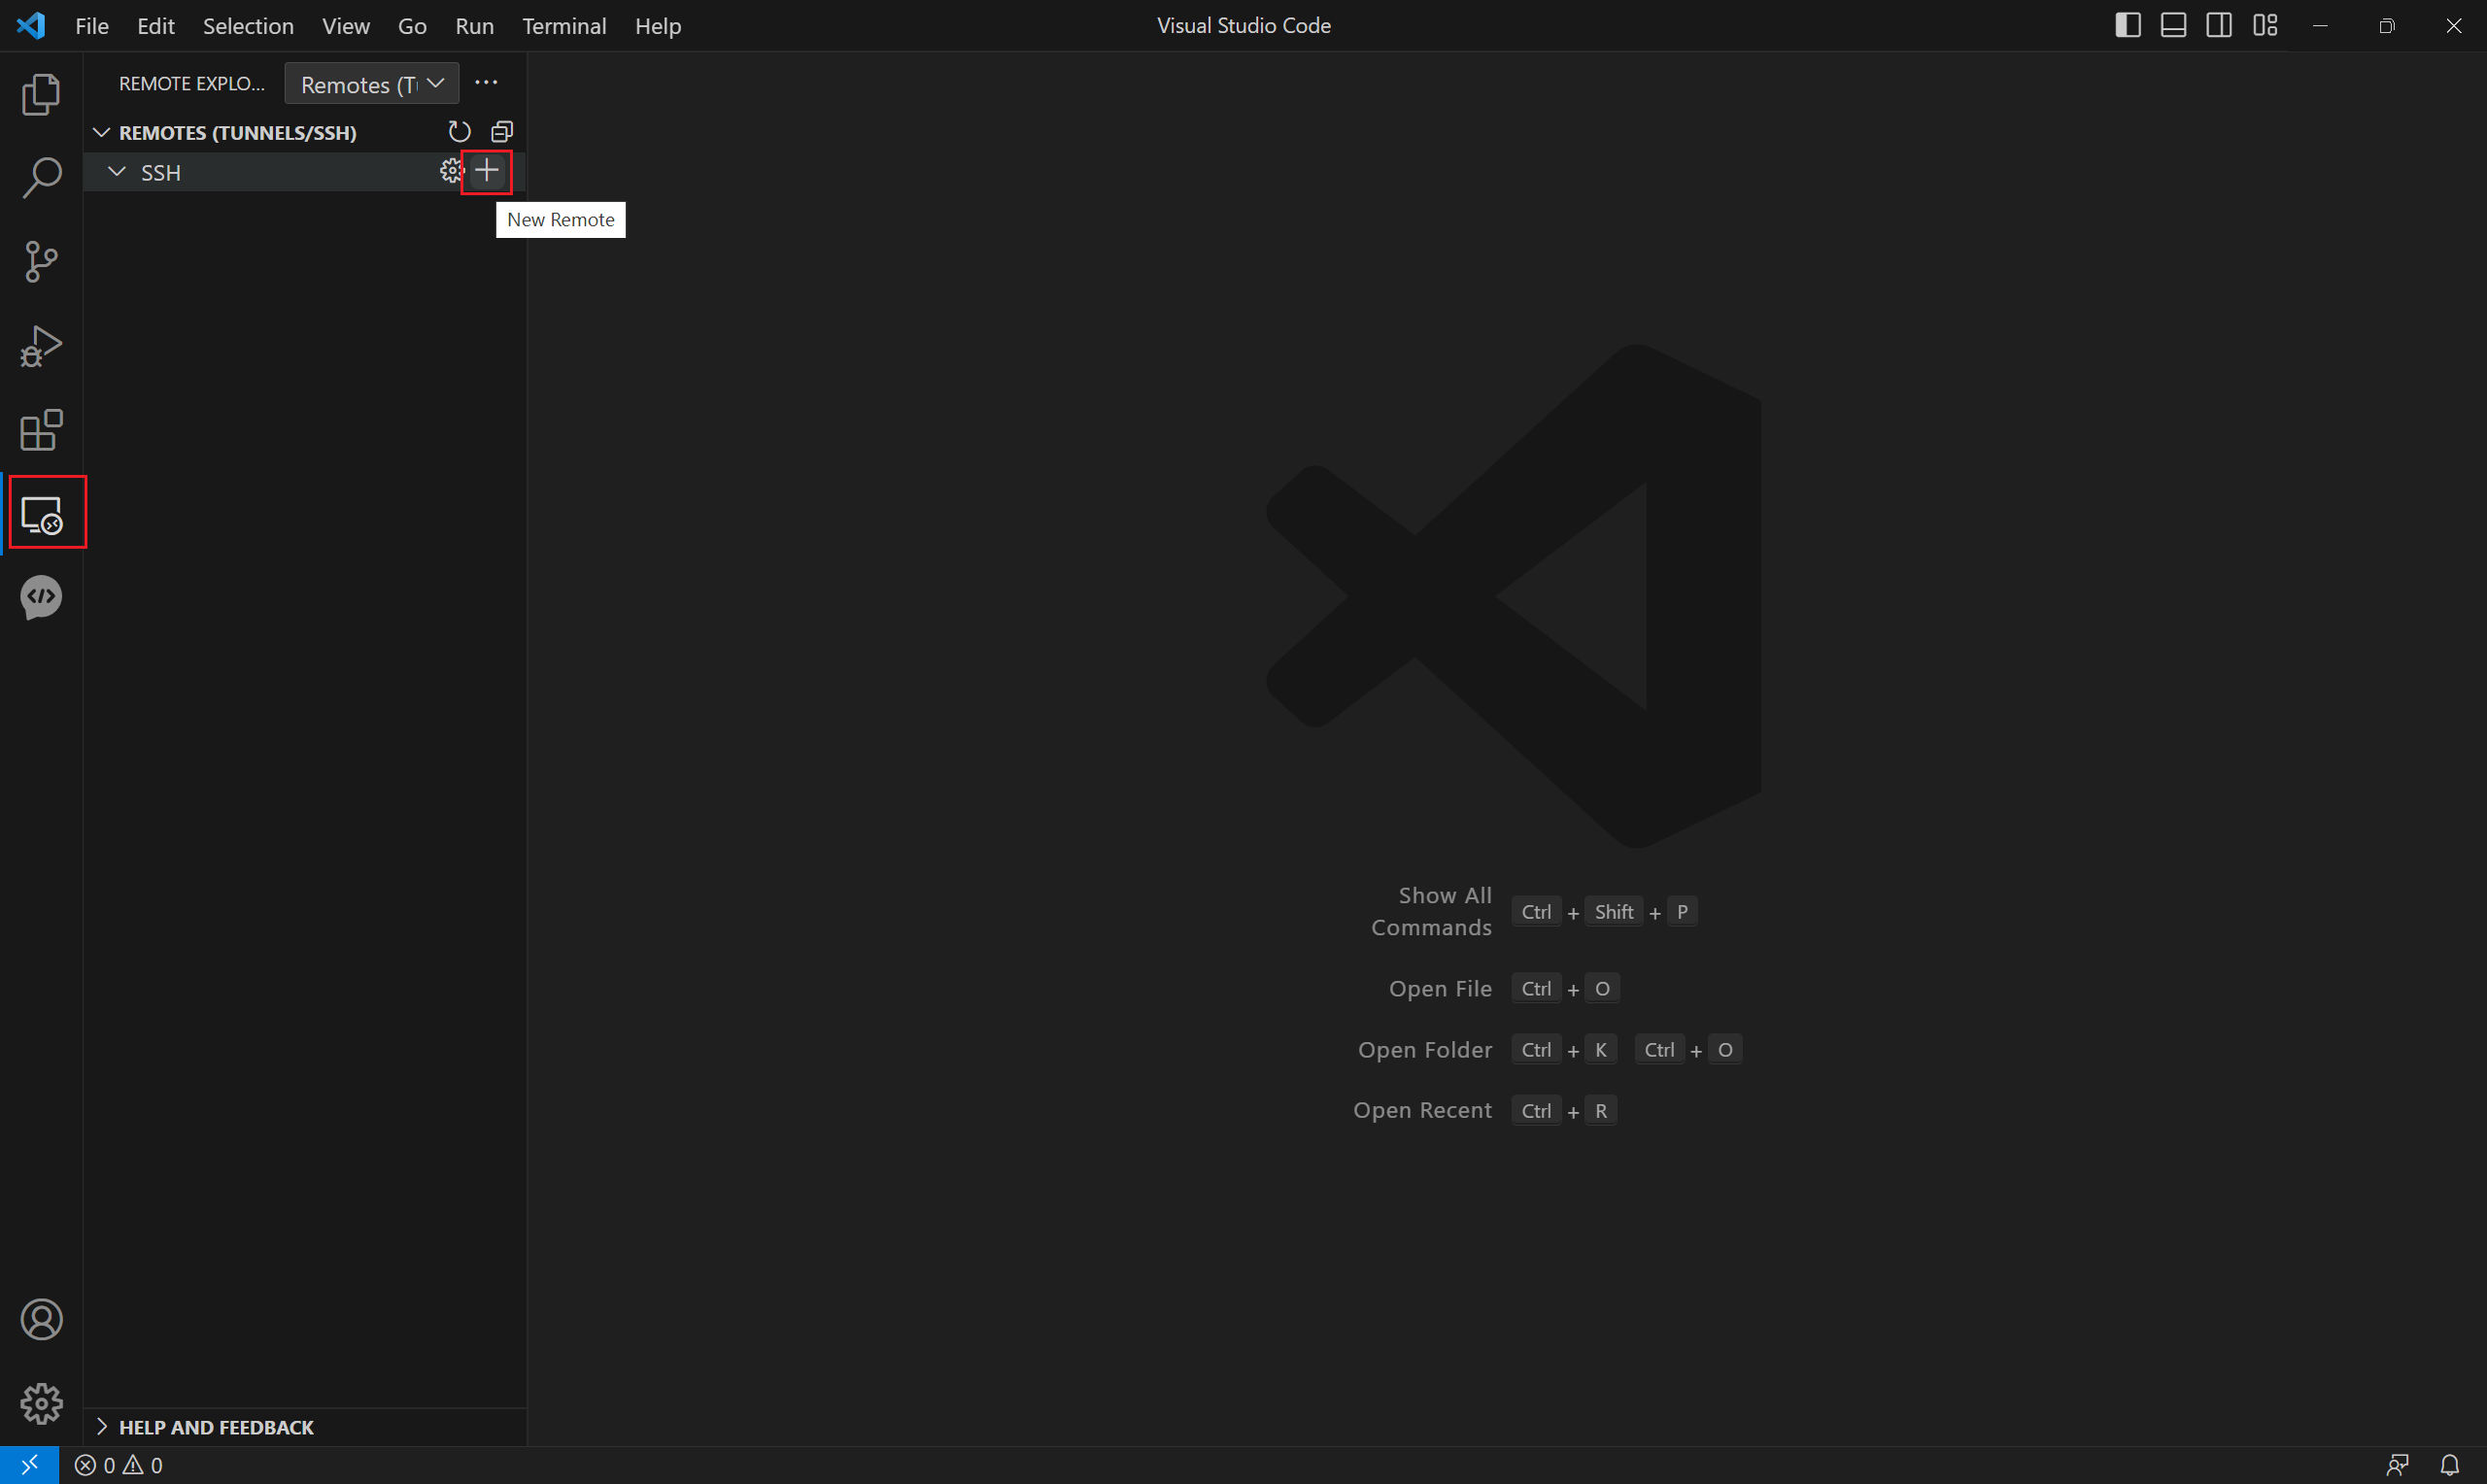Open the Go menu
The width and height of the screenshot is (2487, 1484).
point(412,26)
